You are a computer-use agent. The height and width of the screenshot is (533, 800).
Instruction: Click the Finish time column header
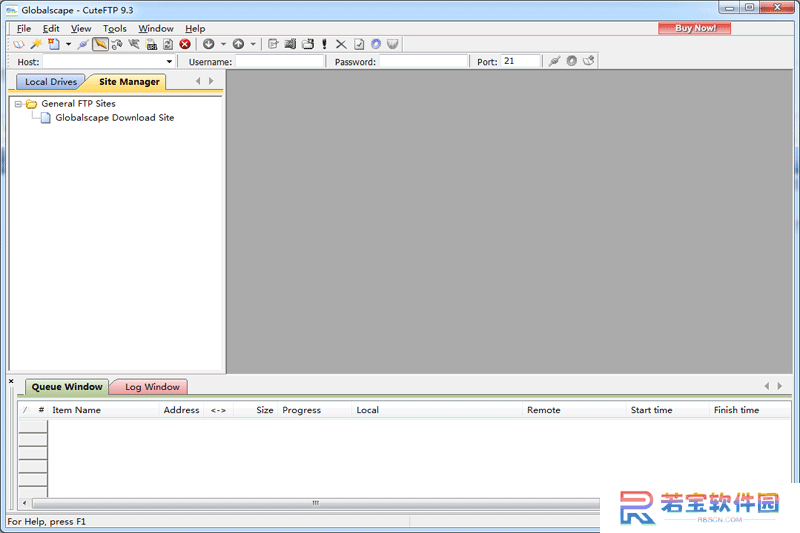pyautogui.click(x=749, y=410)
